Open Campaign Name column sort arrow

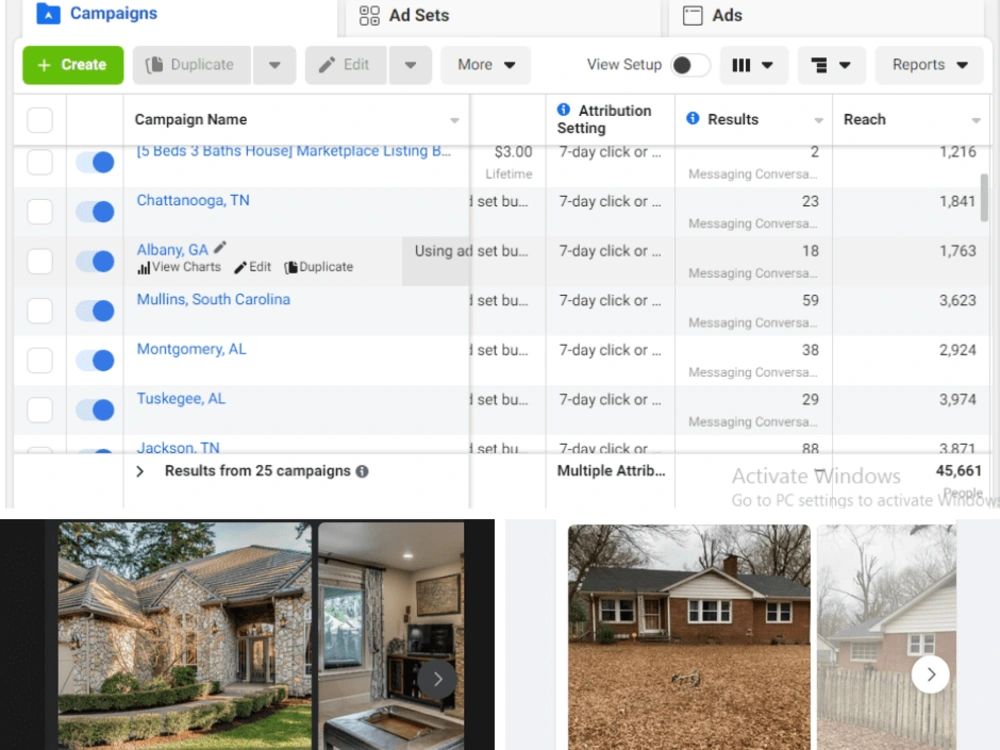pos(455,121)
